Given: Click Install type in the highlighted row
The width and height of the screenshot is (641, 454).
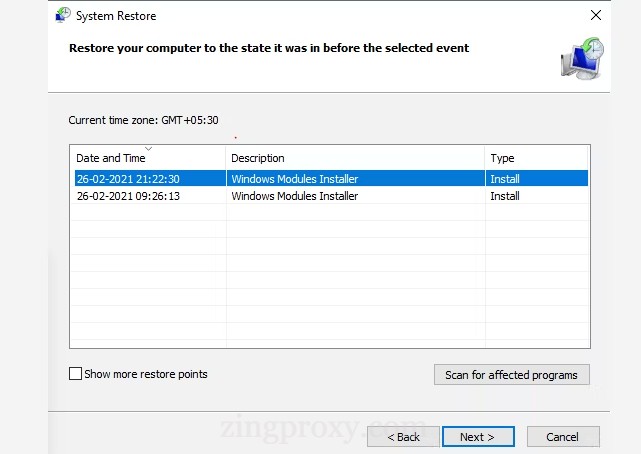Looking at the screenshot, I should pyautogui.click(x=505, y=179).
